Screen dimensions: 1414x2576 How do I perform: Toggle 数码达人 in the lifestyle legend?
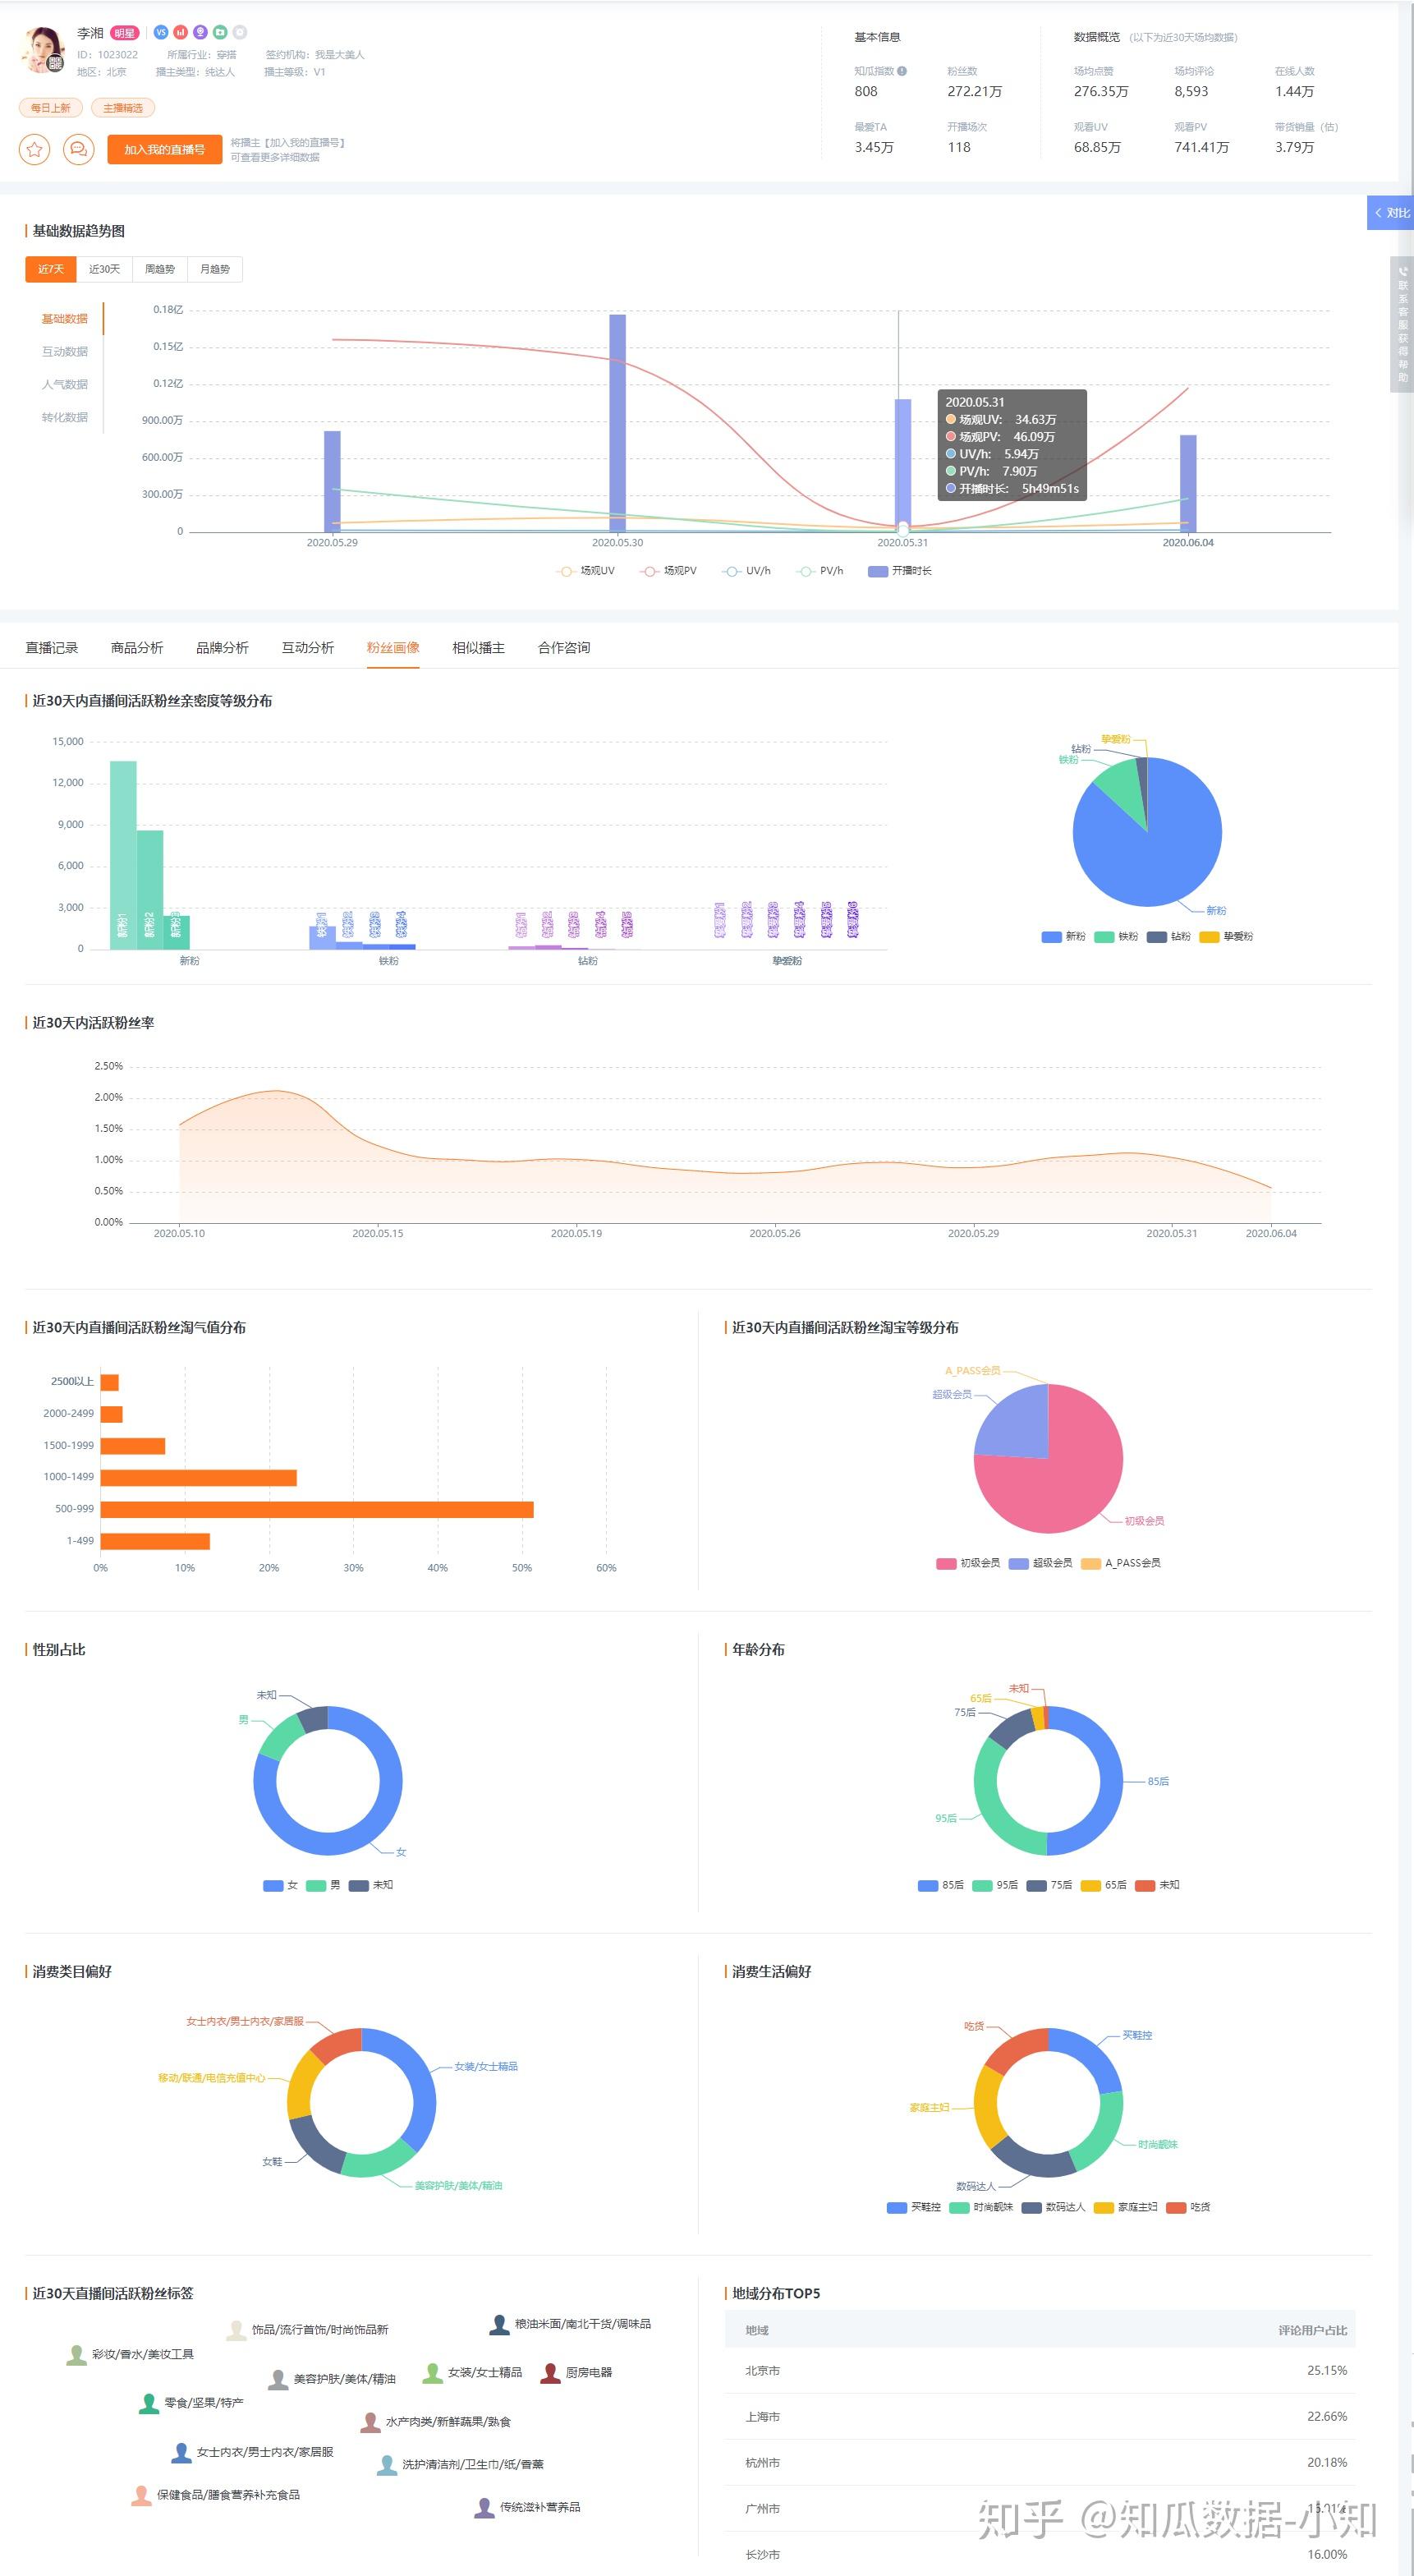coord(1053,2207)
